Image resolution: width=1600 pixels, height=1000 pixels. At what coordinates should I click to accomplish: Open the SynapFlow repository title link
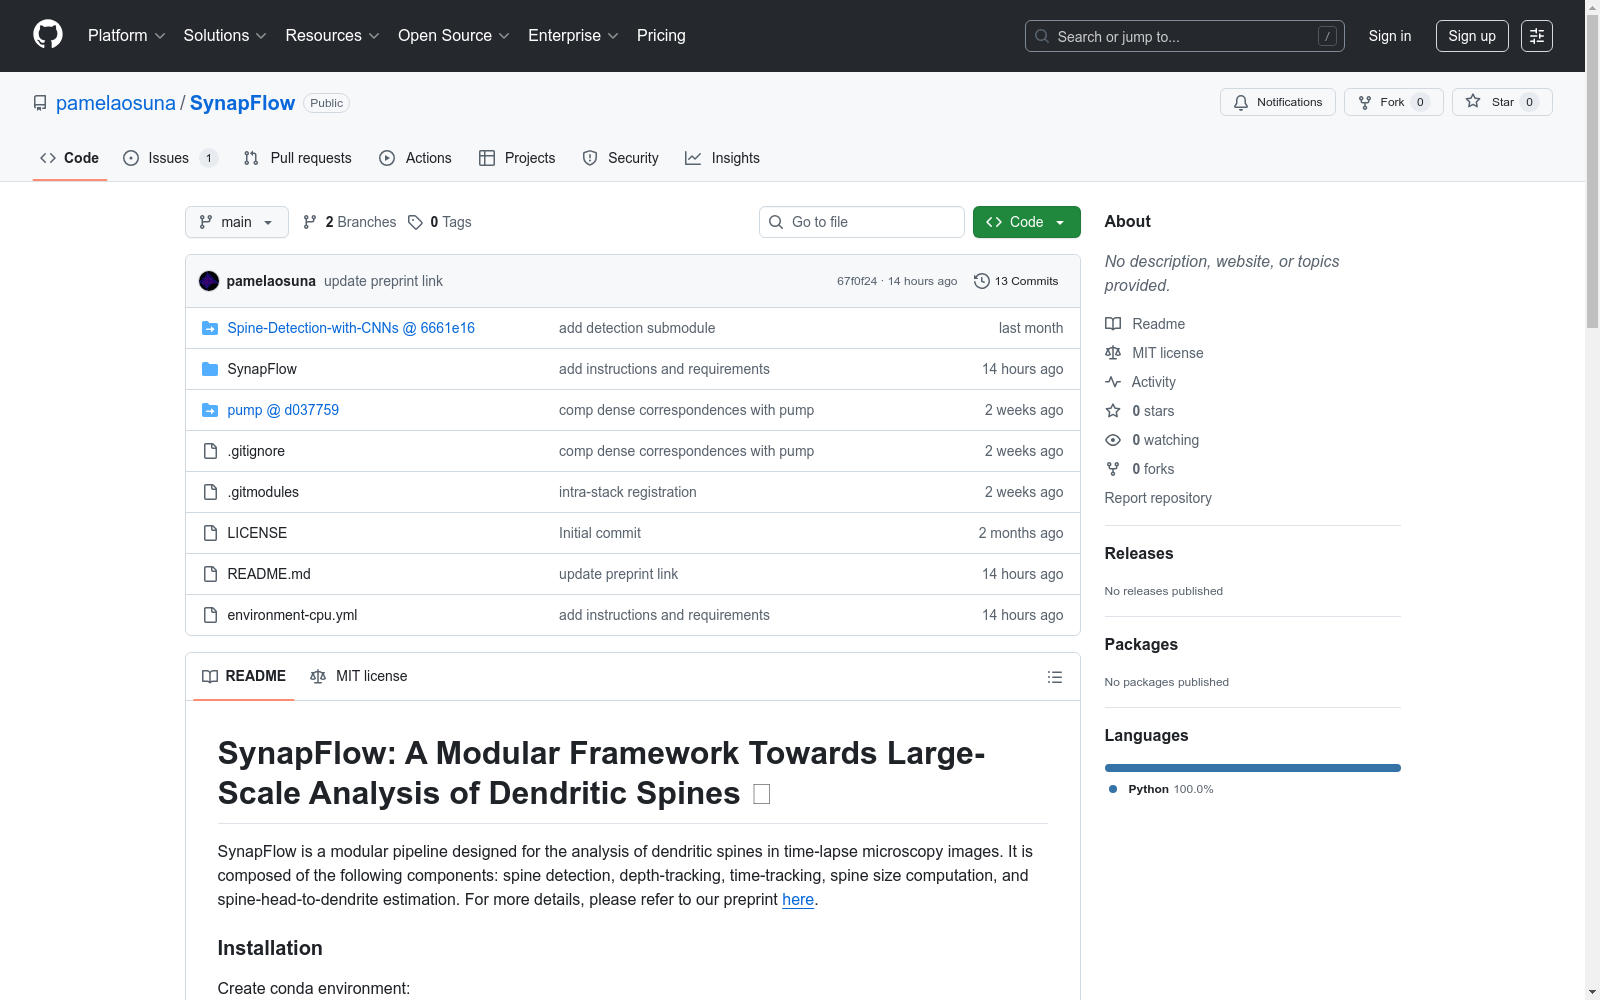242,103
